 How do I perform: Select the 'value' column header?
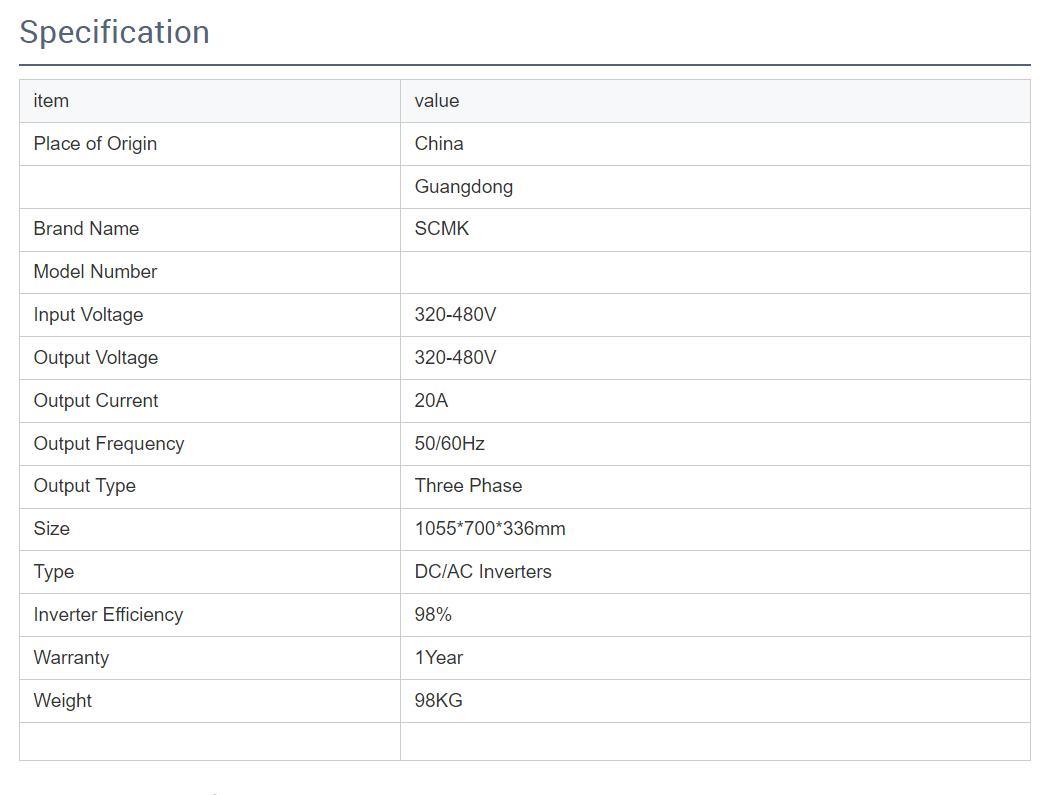437,101
